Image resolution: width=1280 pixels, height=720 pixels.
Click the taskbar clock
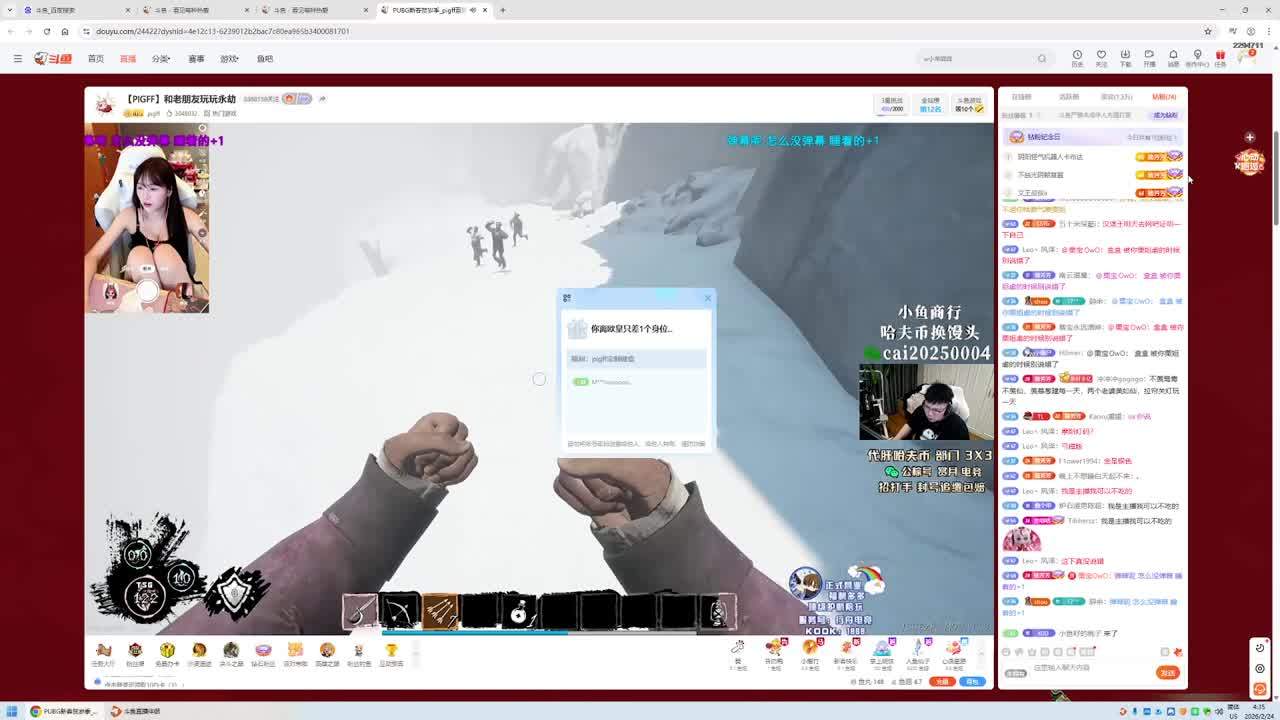[1260, 711]
